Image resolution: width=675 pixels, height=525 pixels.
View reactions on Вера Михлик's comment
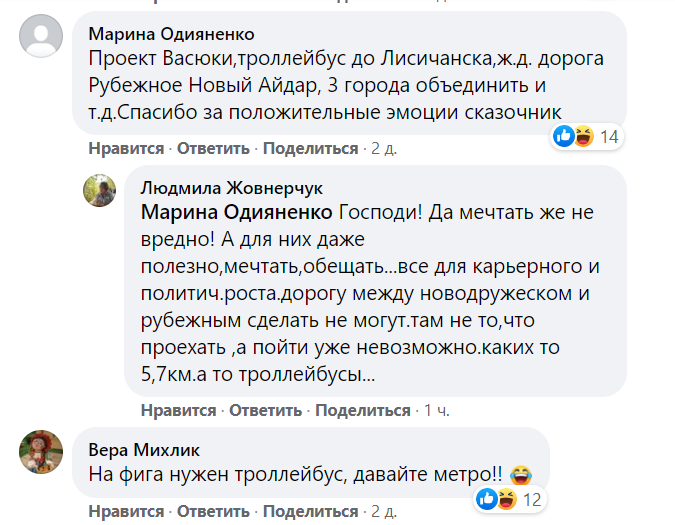[x=498, y=498]
